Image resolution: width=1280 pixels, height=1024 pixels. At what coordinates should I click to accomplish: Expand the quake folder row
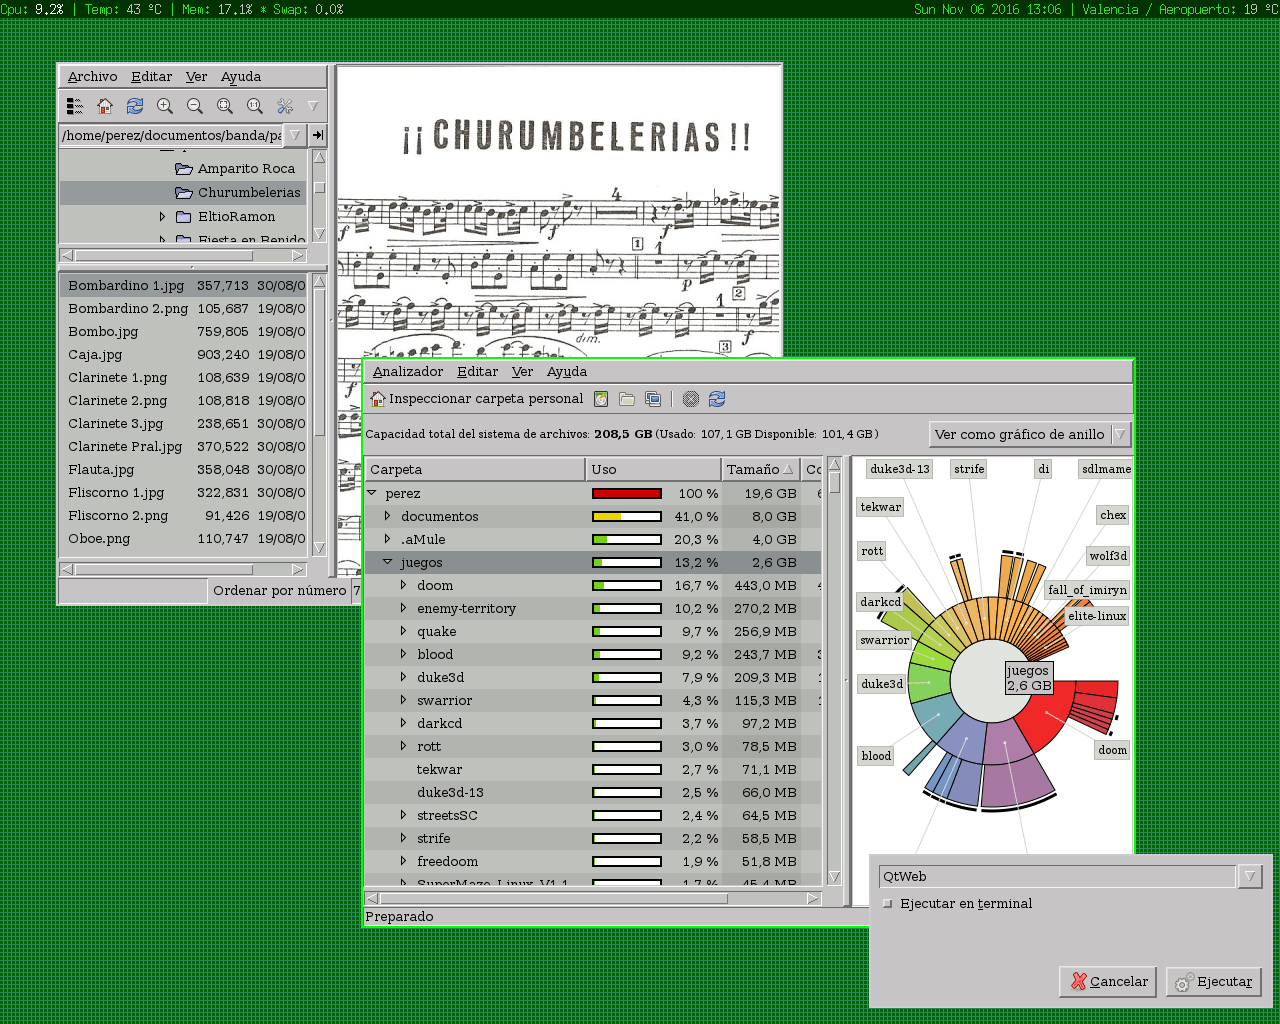tap(404, 631)
